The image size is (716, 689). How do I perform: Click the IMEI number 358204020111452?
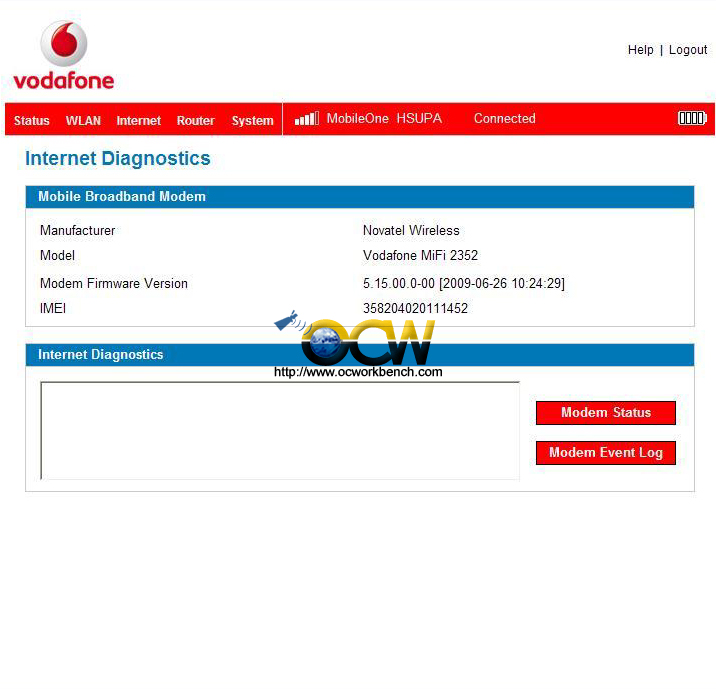pyautogui.click(x=415, y=309)
